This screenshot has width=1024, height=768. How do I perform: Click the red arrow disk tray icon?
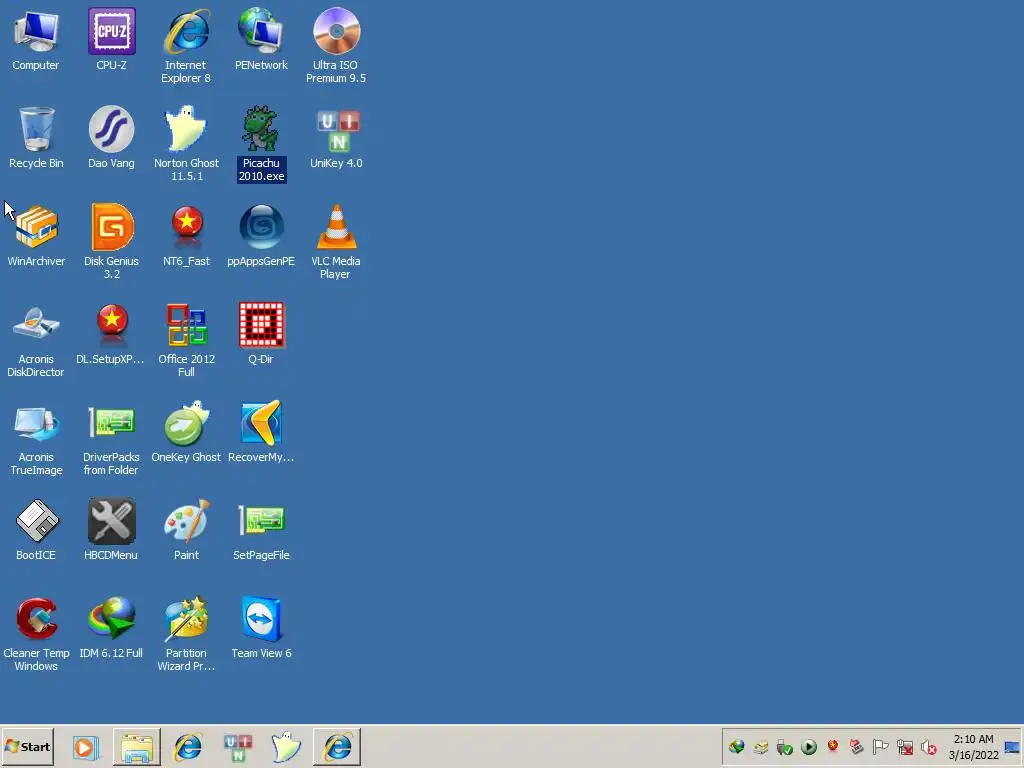click(x=856, y=746)
